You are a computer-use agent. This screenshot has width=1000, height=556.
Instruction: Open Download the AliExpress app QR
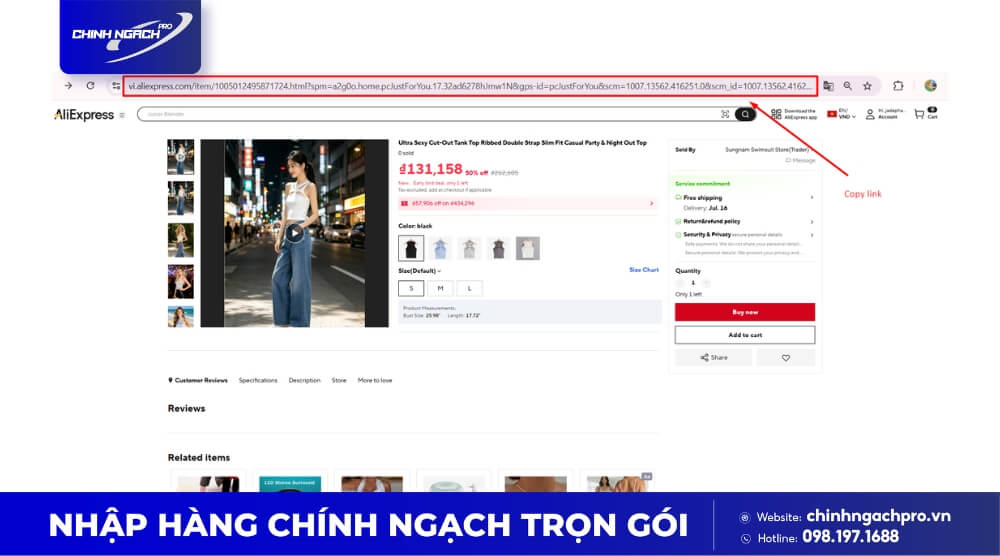[793, 114]
